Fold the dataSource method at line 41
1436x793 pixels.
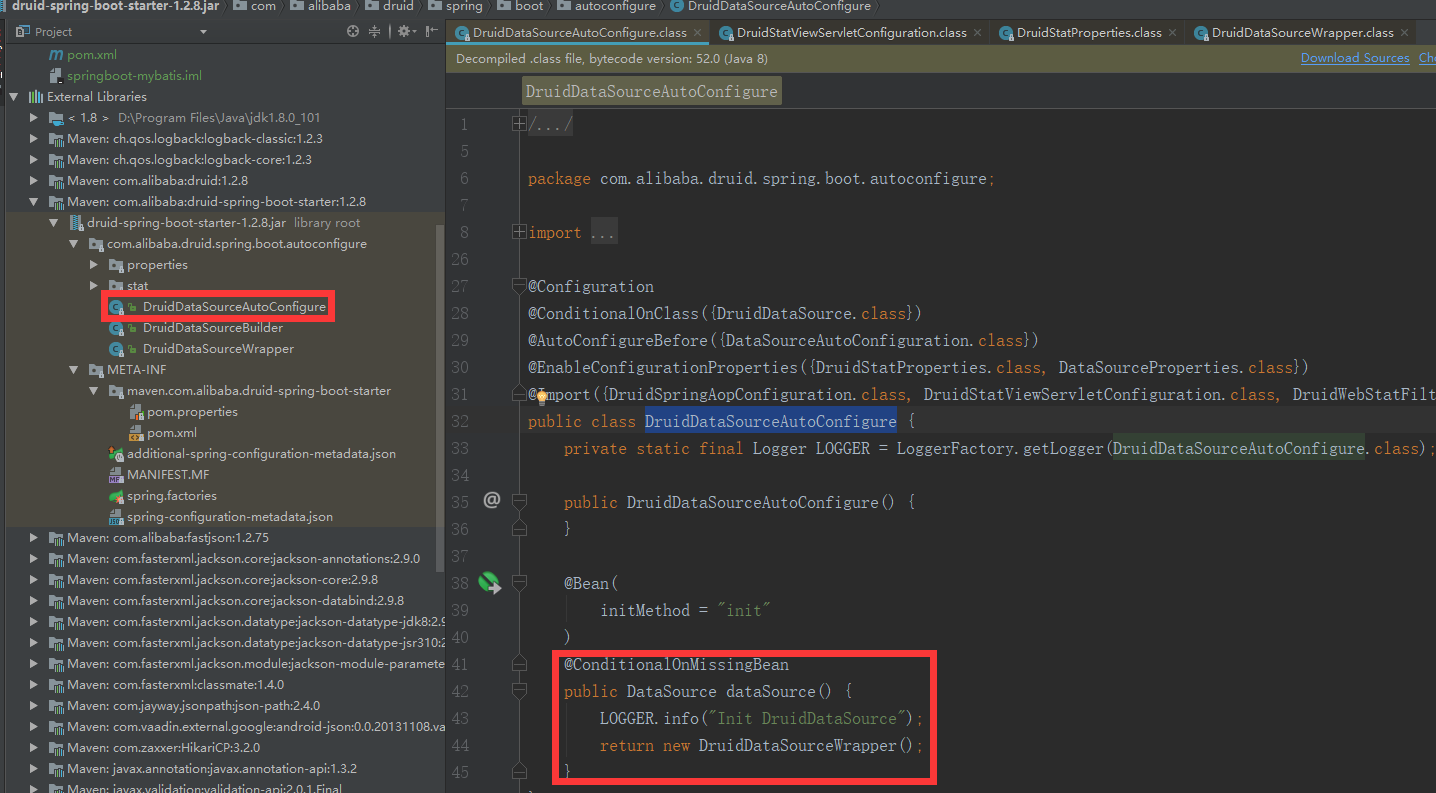pos(519,663)
